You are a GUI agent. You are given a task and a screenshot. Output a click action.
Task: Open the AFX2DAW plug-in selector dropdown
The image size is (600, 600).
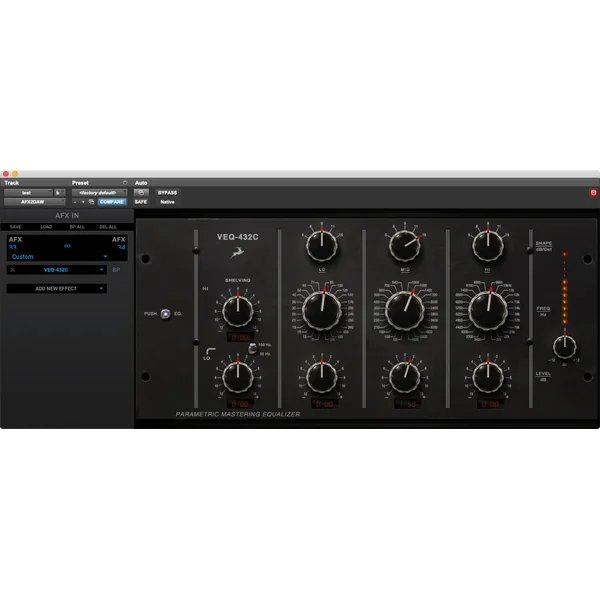34,202
